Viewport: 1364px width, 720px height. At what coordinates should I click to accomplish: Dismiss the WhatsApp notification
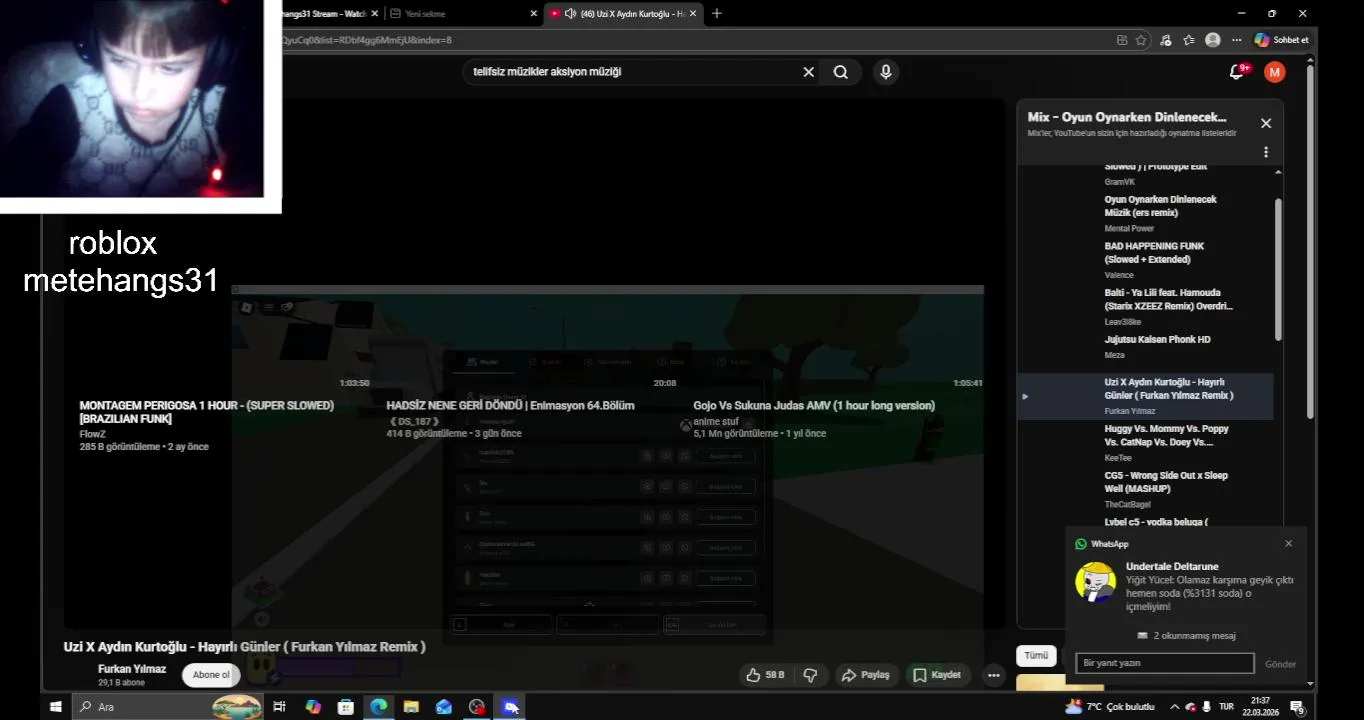1288,544
